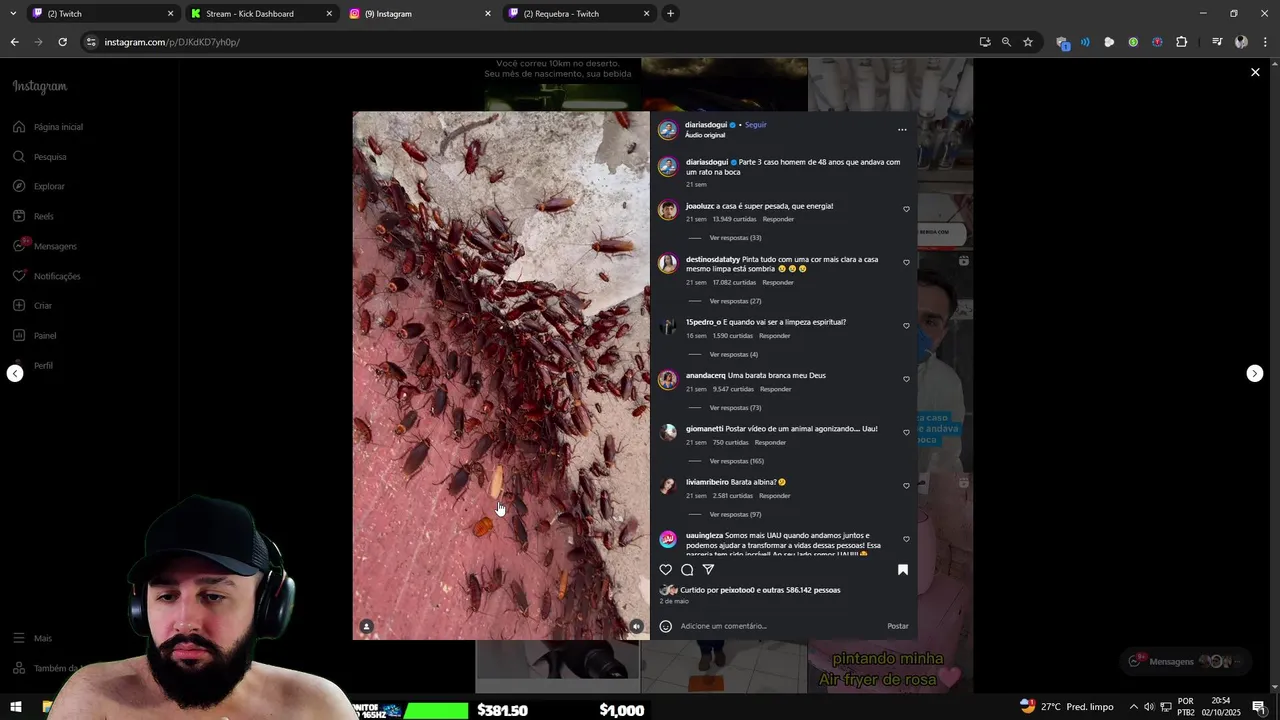Open media controls music icon
Viewport: 1280px width, 720px height.
1217,42
